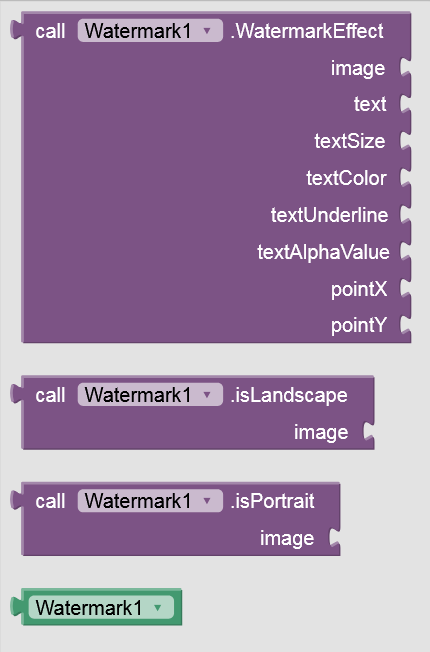Click the image socket of WatermarkEffect

[x=405, y=68]
